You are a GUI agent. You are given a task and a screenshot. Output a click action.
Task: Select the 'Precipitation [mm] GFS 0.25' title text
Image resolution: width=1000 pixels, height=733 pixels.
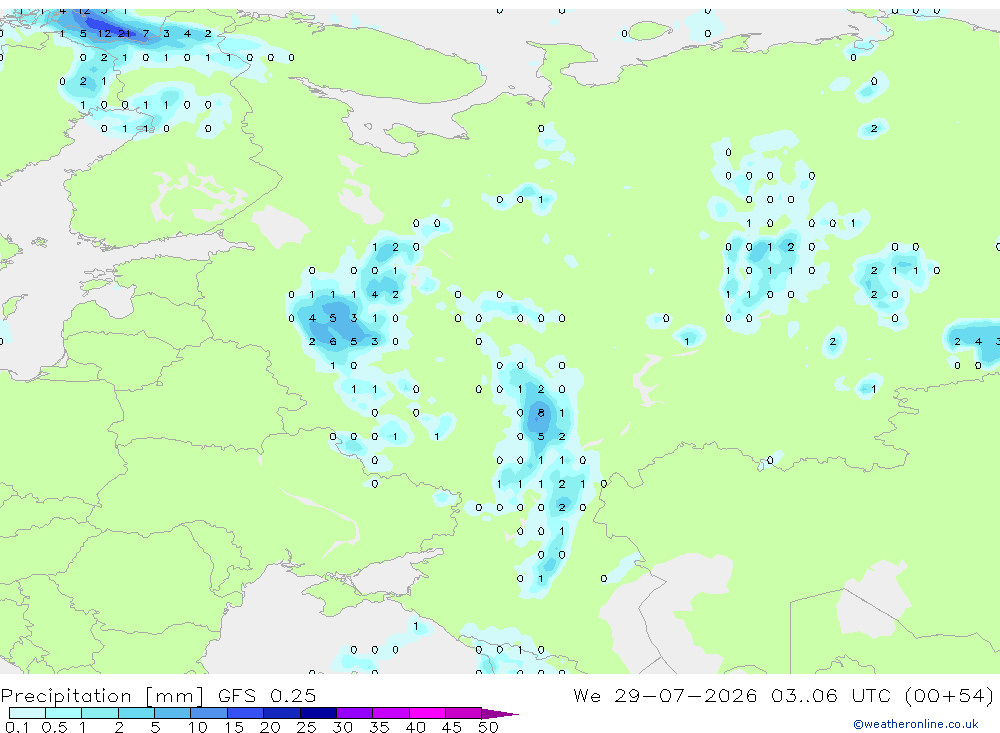point(158,696)
